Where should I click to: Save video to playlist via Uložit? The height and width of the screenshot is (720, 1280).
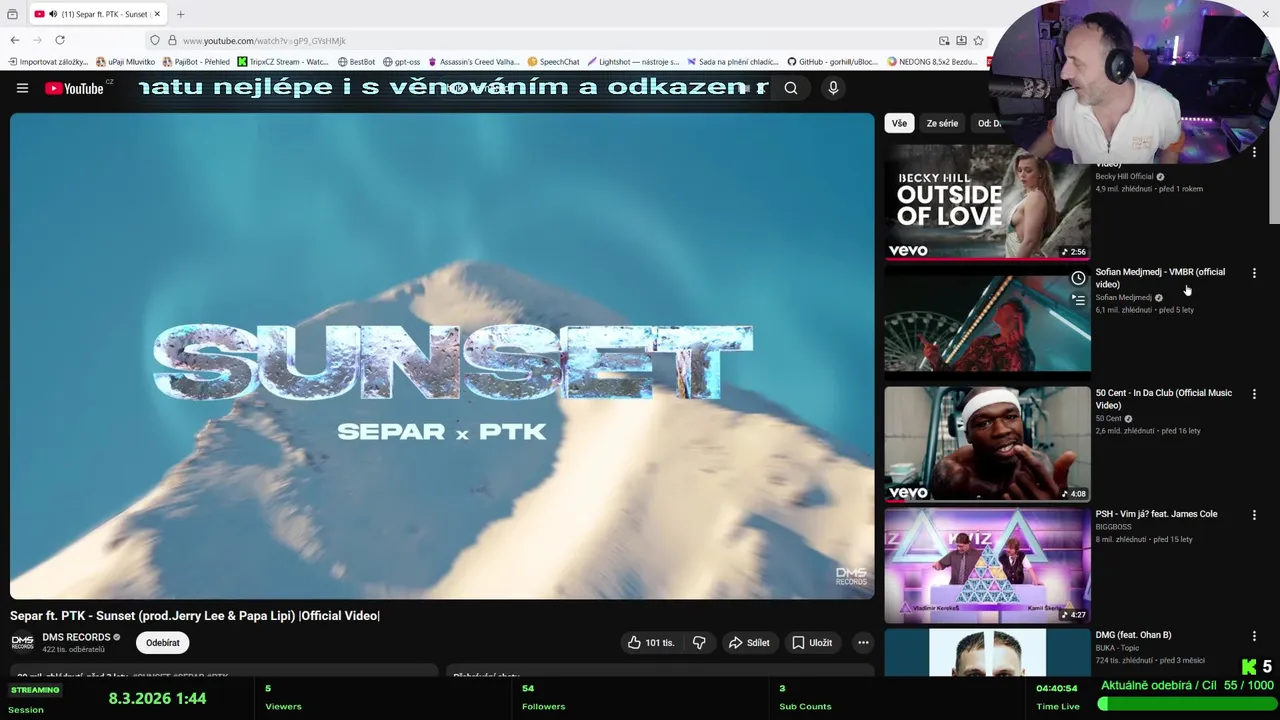coord(812,643)
